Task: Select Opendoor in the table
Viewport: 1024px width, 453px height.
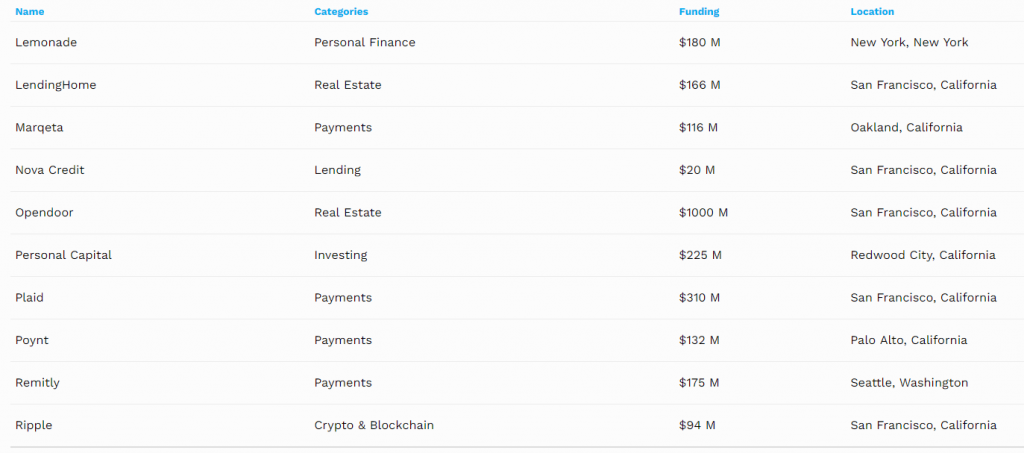Action: (x=44, y=213)
